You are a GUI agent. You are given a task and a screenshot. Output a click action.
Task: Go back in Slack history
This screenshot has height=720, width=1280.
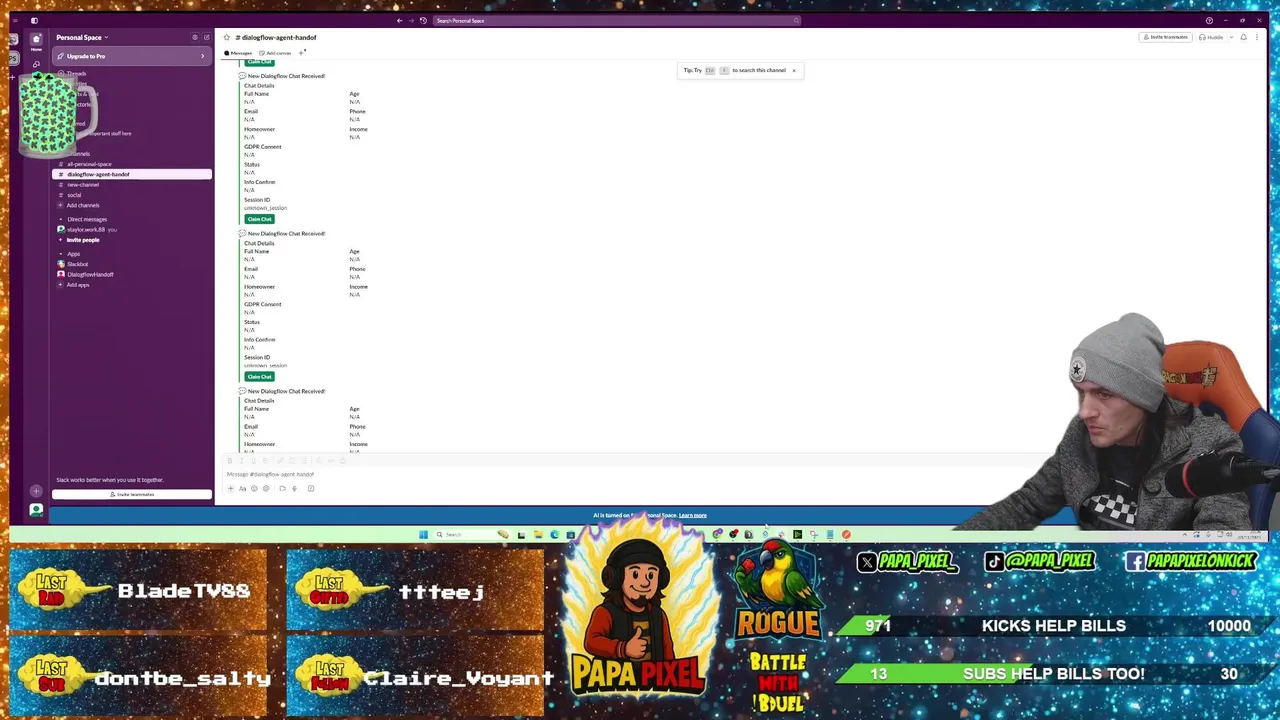[399, 21]
